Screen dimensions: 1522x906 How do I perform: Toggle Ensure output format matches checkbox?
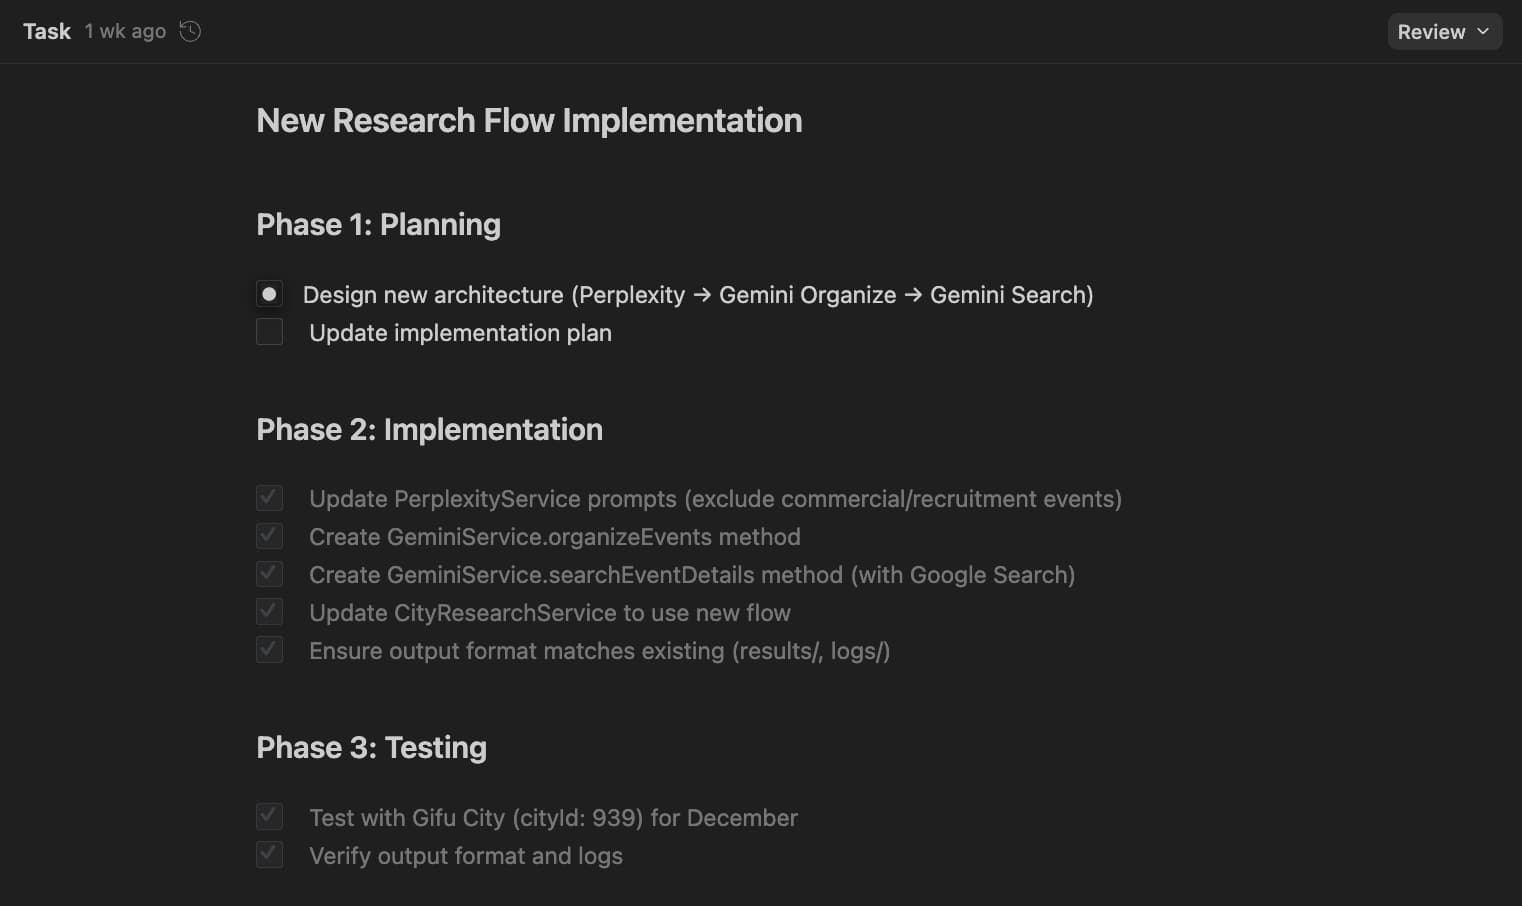coord(269,650)
